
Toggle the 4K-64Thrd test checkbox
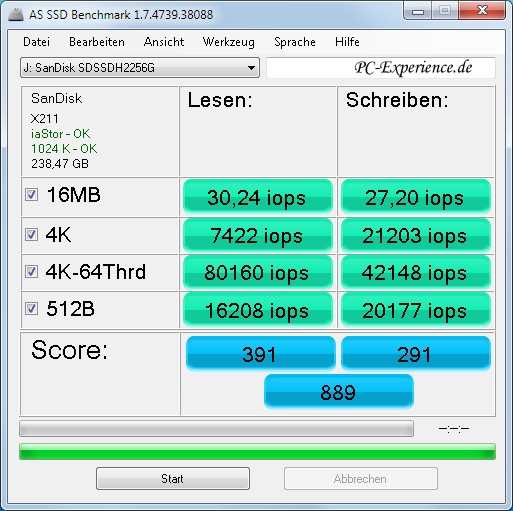[31, 272]
